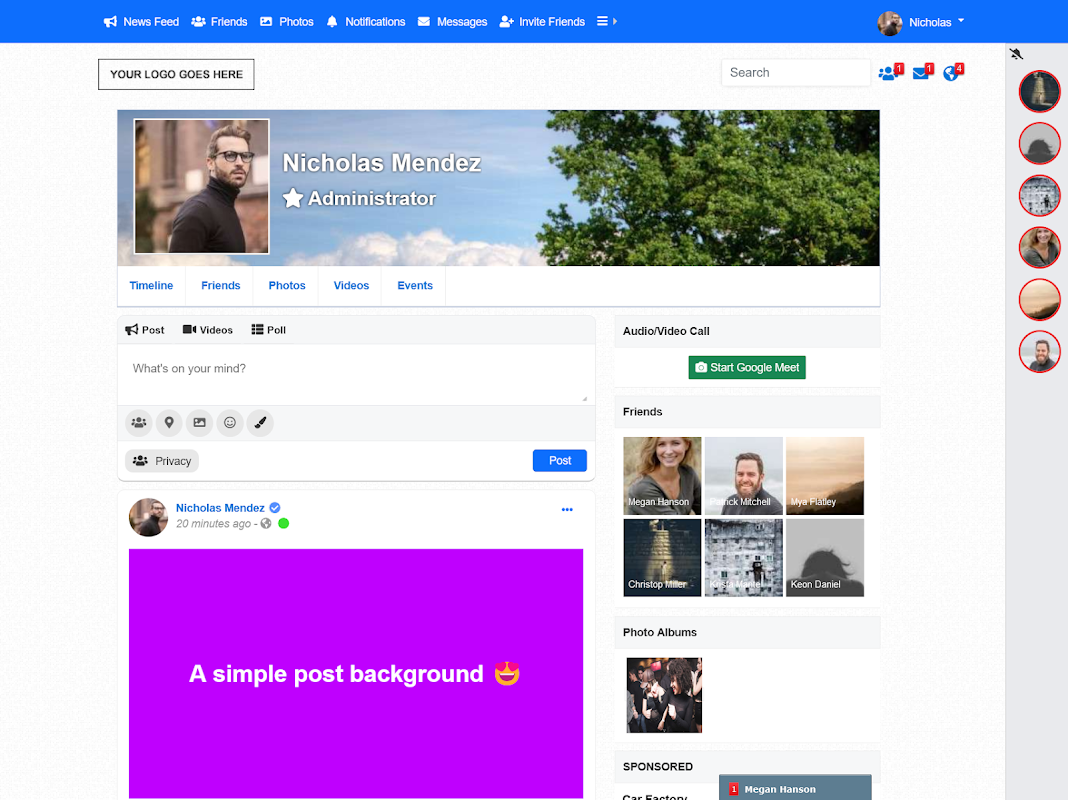The width and height of the screenshot is (1068, 800).
Task: Open Megan Hanson friend thumbnail
Action: click(662, 476)
